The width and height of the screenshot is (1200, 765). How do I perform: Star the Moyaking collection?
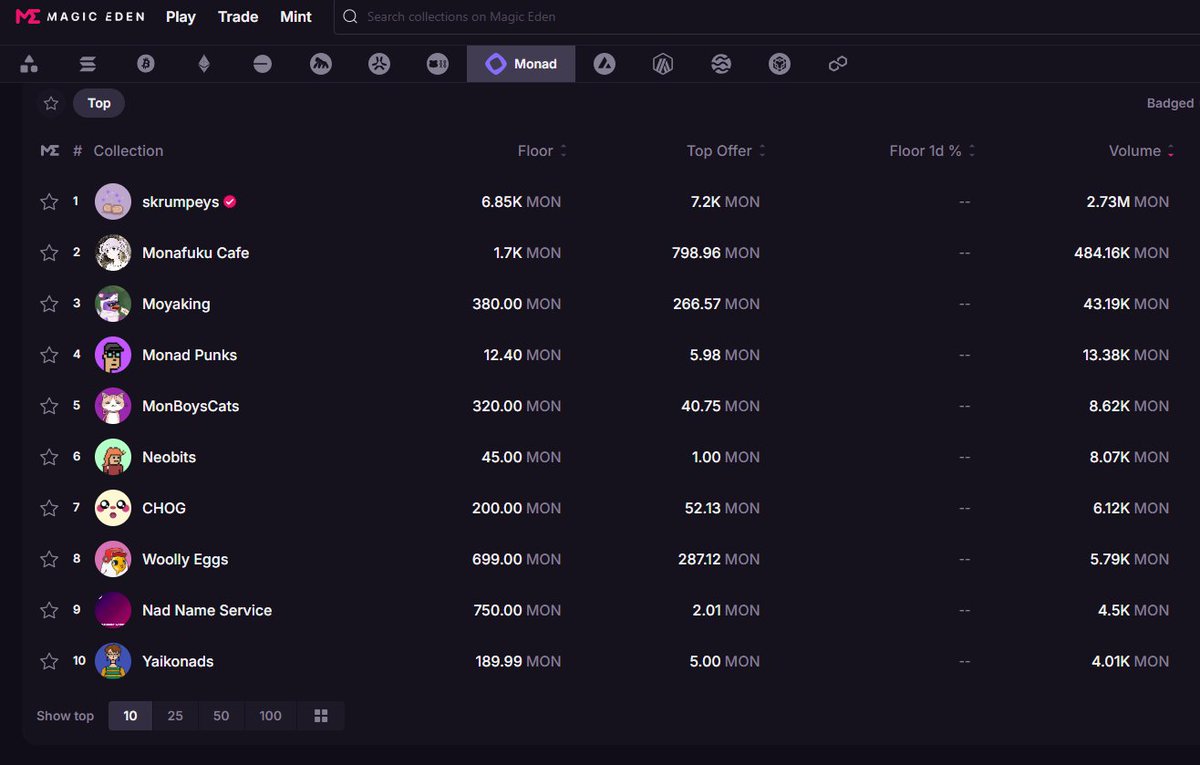tap(49, 304)
